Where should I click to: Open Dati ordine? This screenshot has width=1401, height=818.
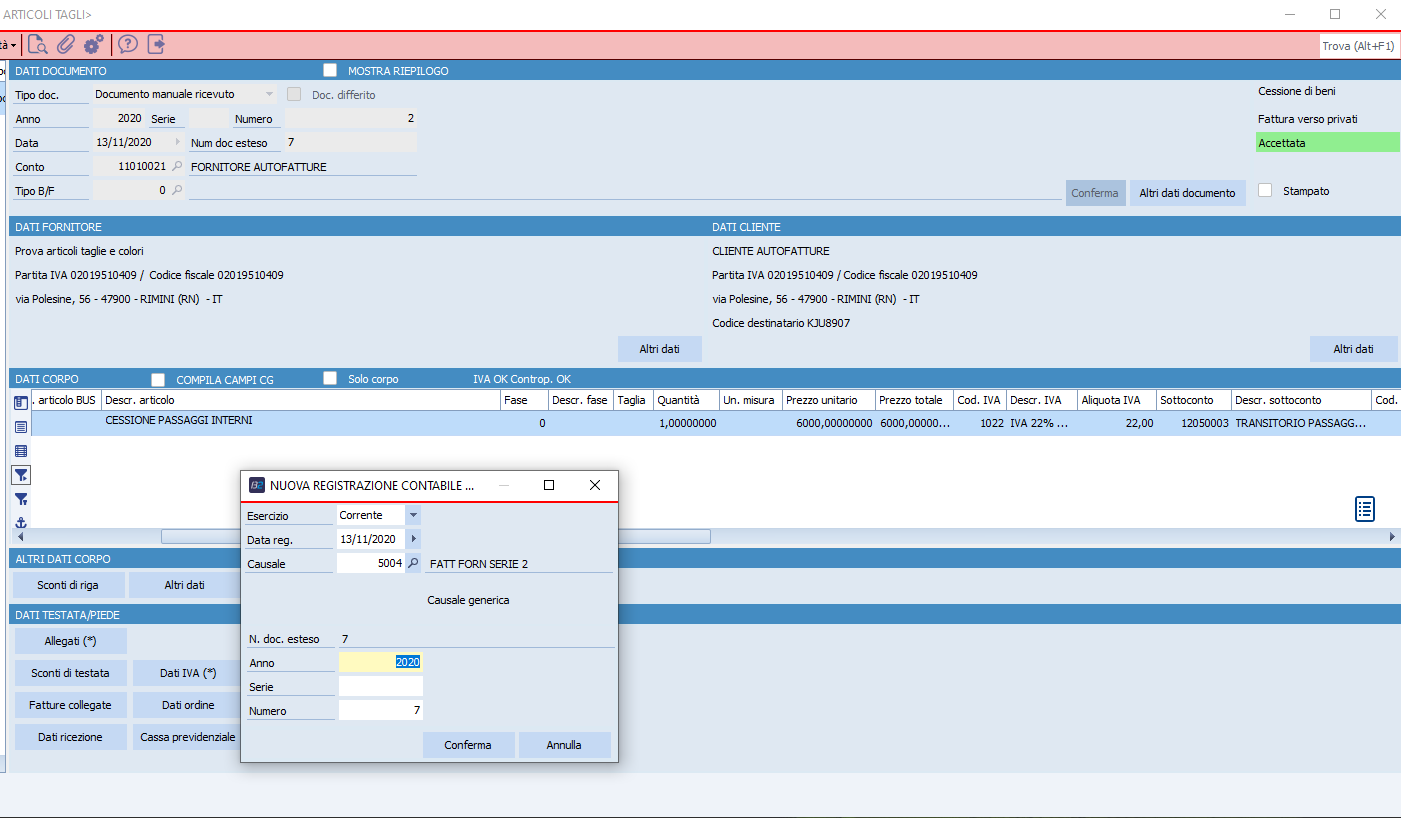(x=188, y=705)
